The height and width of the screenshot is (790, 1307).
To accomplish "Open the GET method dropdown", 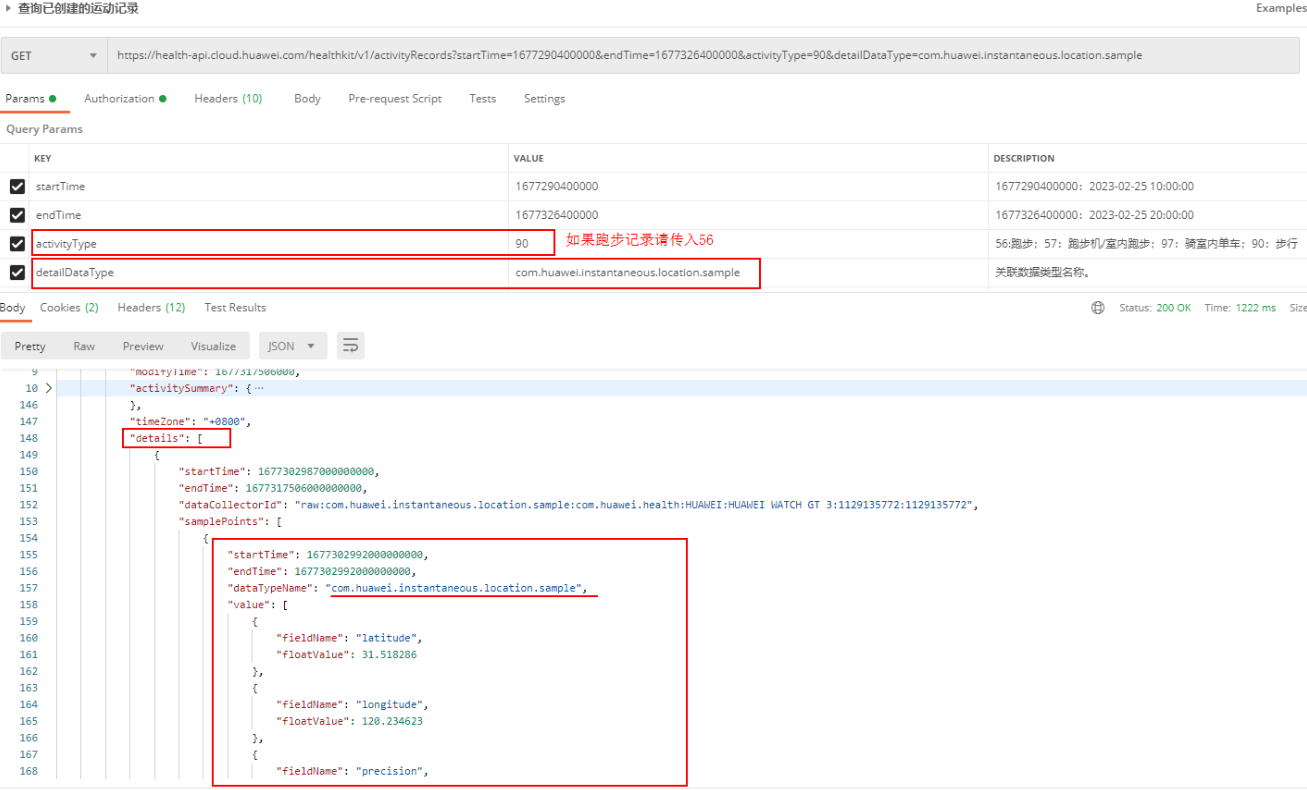I will (54, 56).
